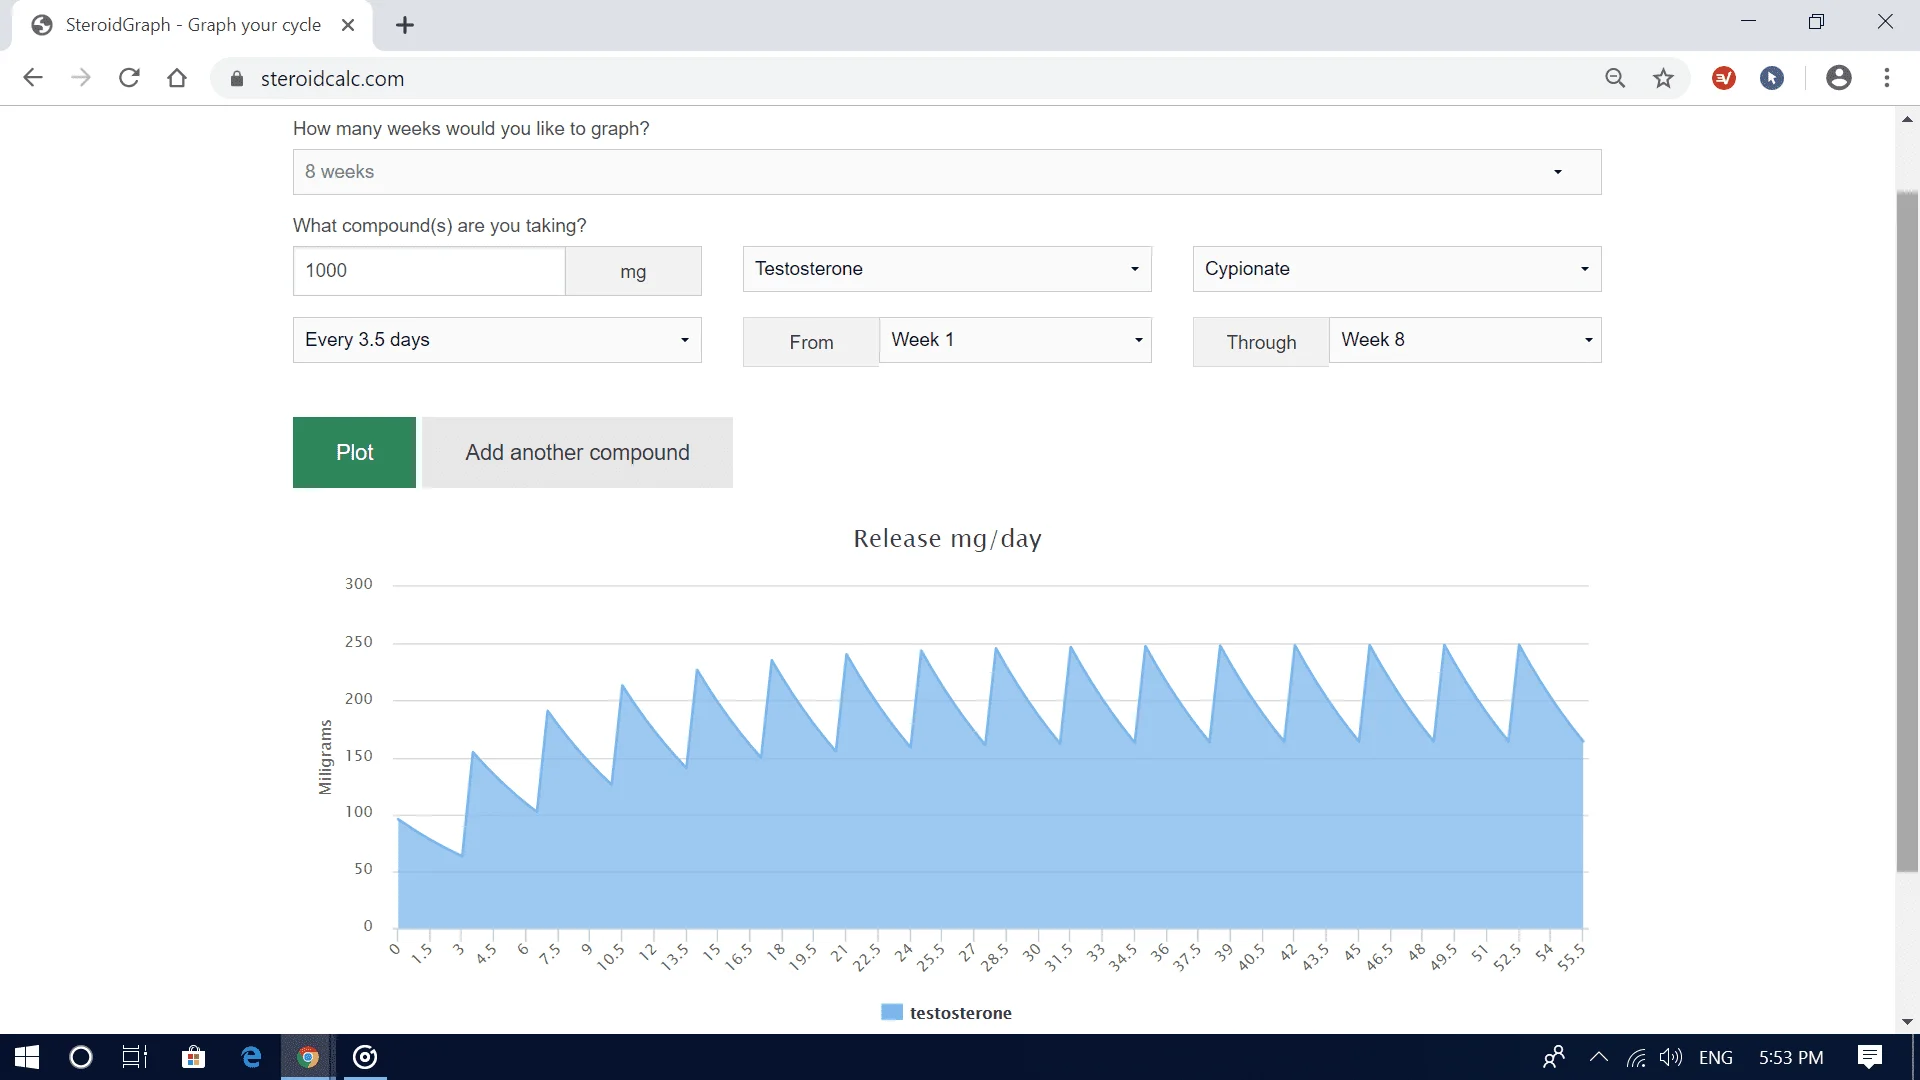Click the home page icon

point(177,78)
